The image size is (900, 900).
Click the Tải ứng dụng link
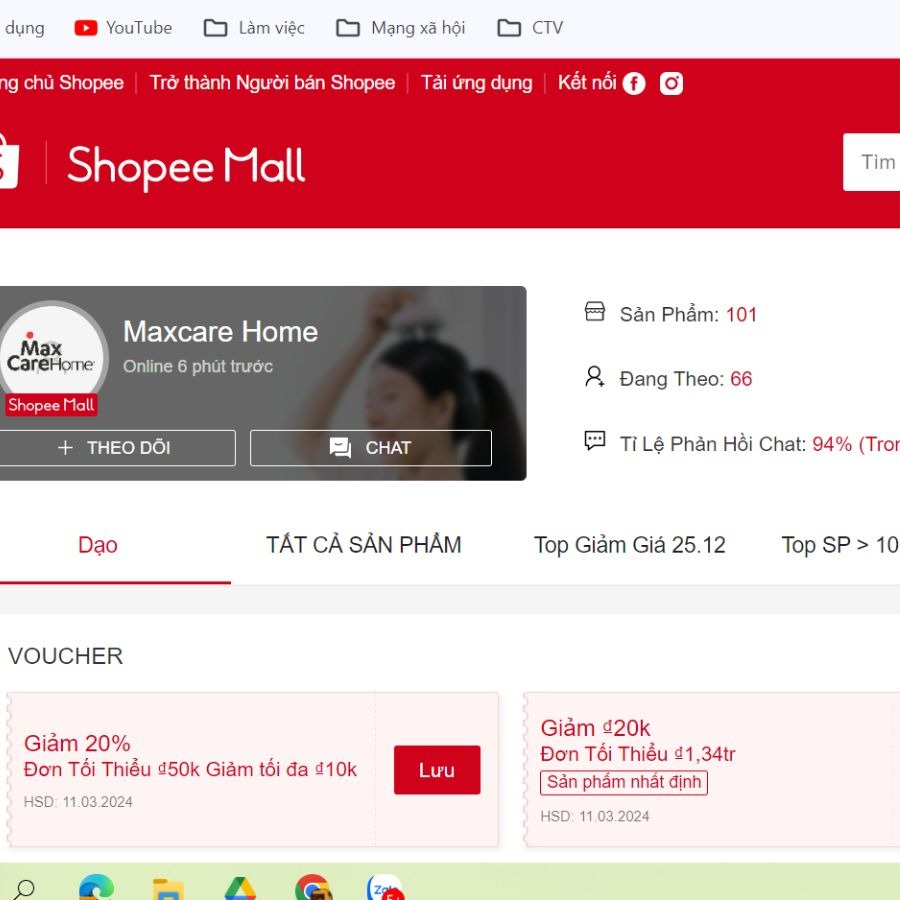tap(476, 83)
